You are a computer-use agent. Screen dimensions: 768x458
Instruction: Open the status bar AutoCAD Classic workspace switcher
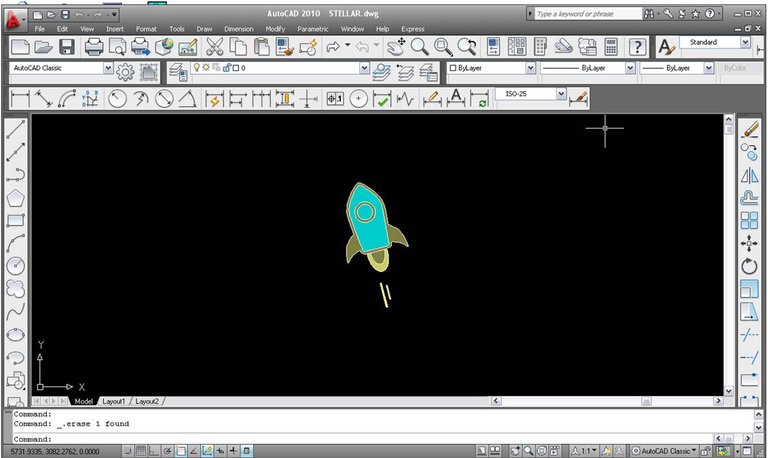[x=665, y=451]
